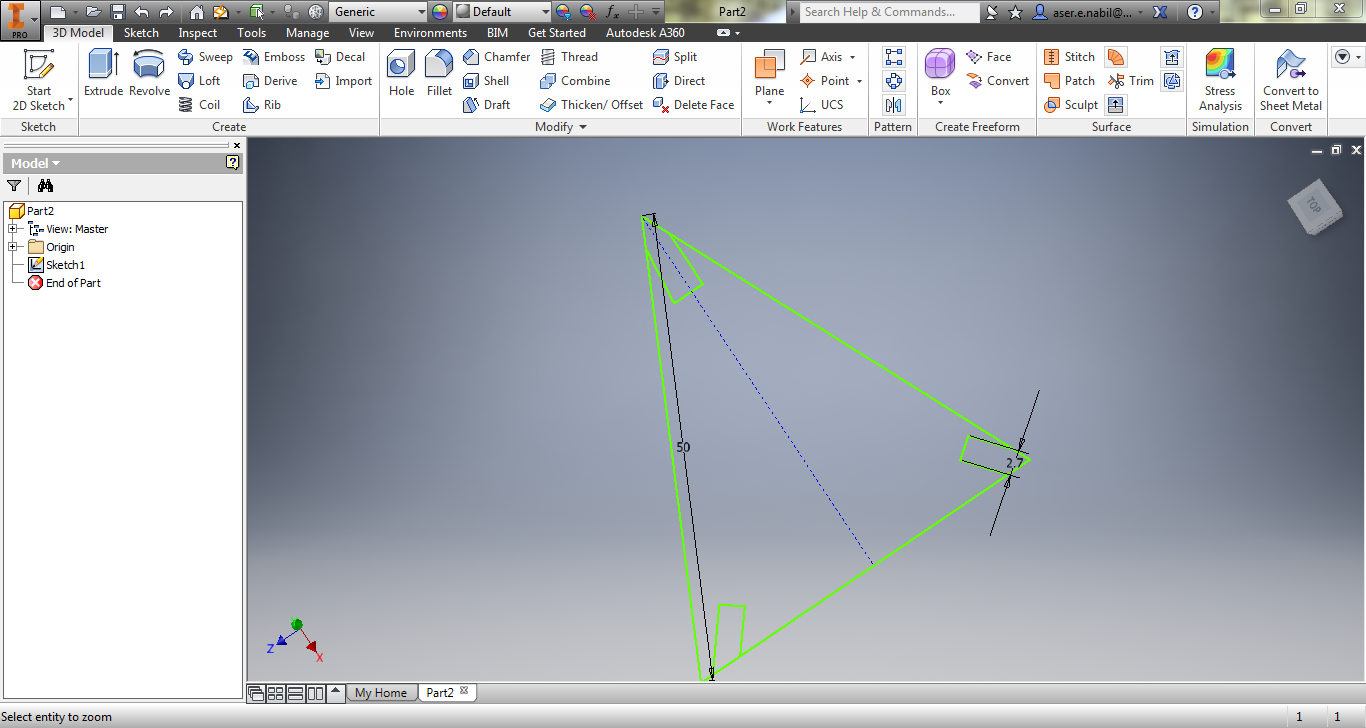Select the Shell tool
The width and height of the screenshot is (1366, 728).
pyautogui.click(x=486, y=81)
